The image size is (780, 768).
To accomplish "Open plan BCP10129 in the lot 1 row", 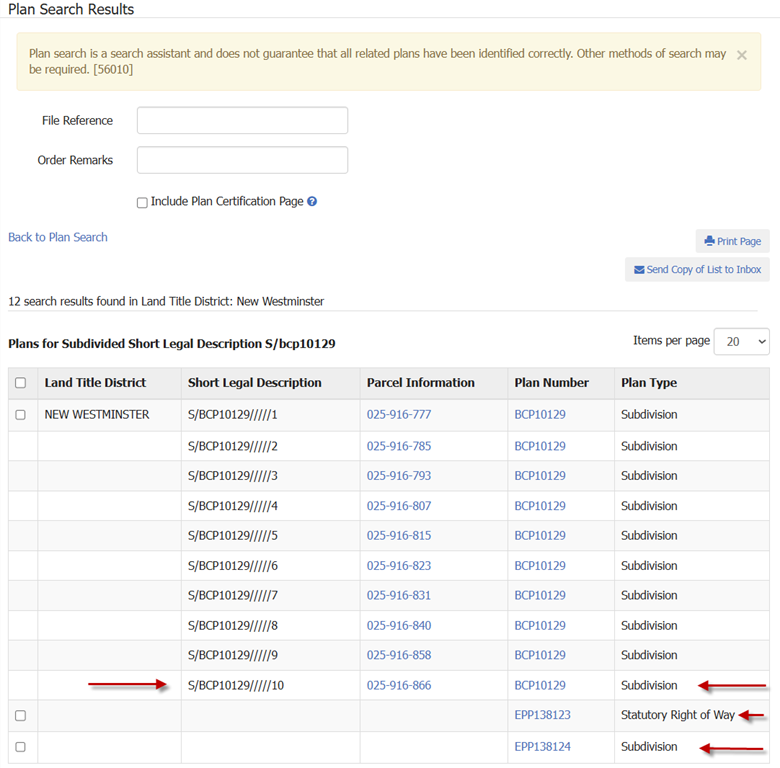I will point(540,415).
